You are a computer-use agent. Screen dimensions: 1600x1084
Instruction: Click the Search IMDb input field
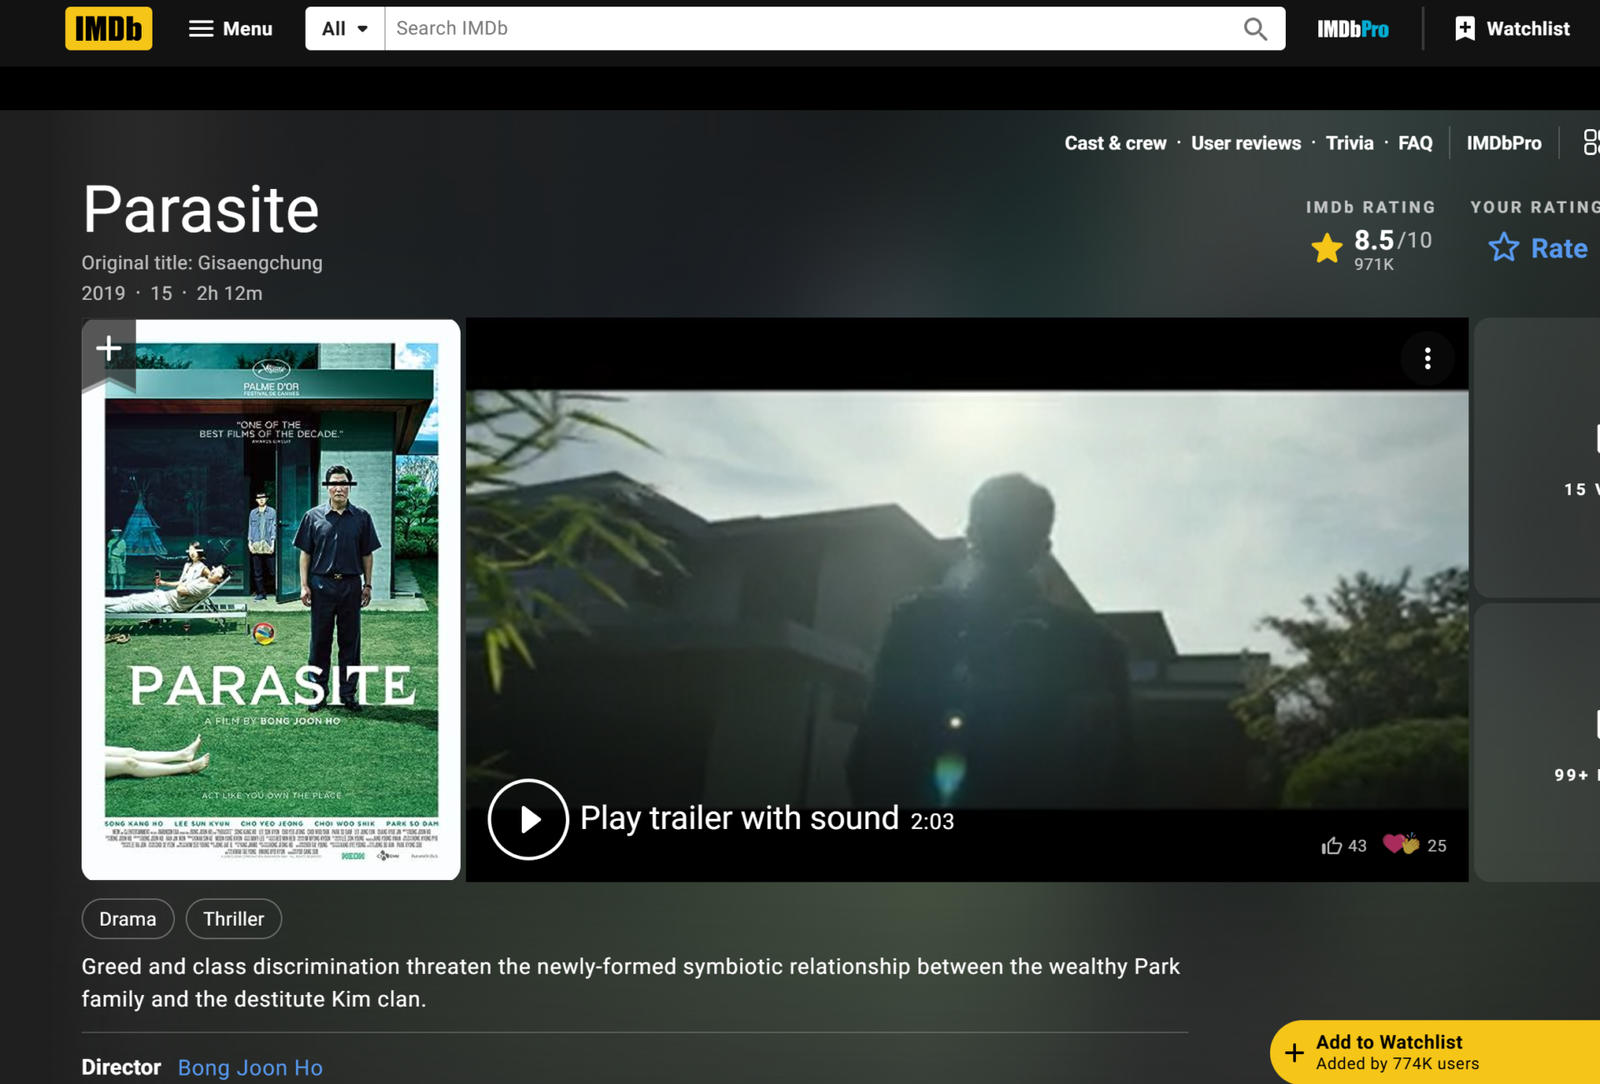tap(810, 29)
